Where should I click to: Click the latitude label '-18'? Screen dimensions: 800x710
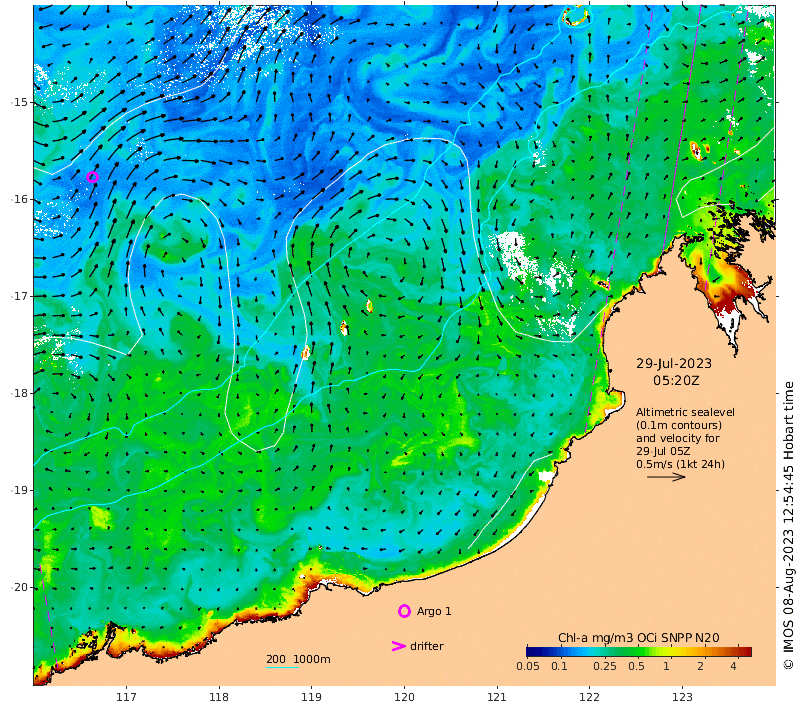(x=19, y=393)
